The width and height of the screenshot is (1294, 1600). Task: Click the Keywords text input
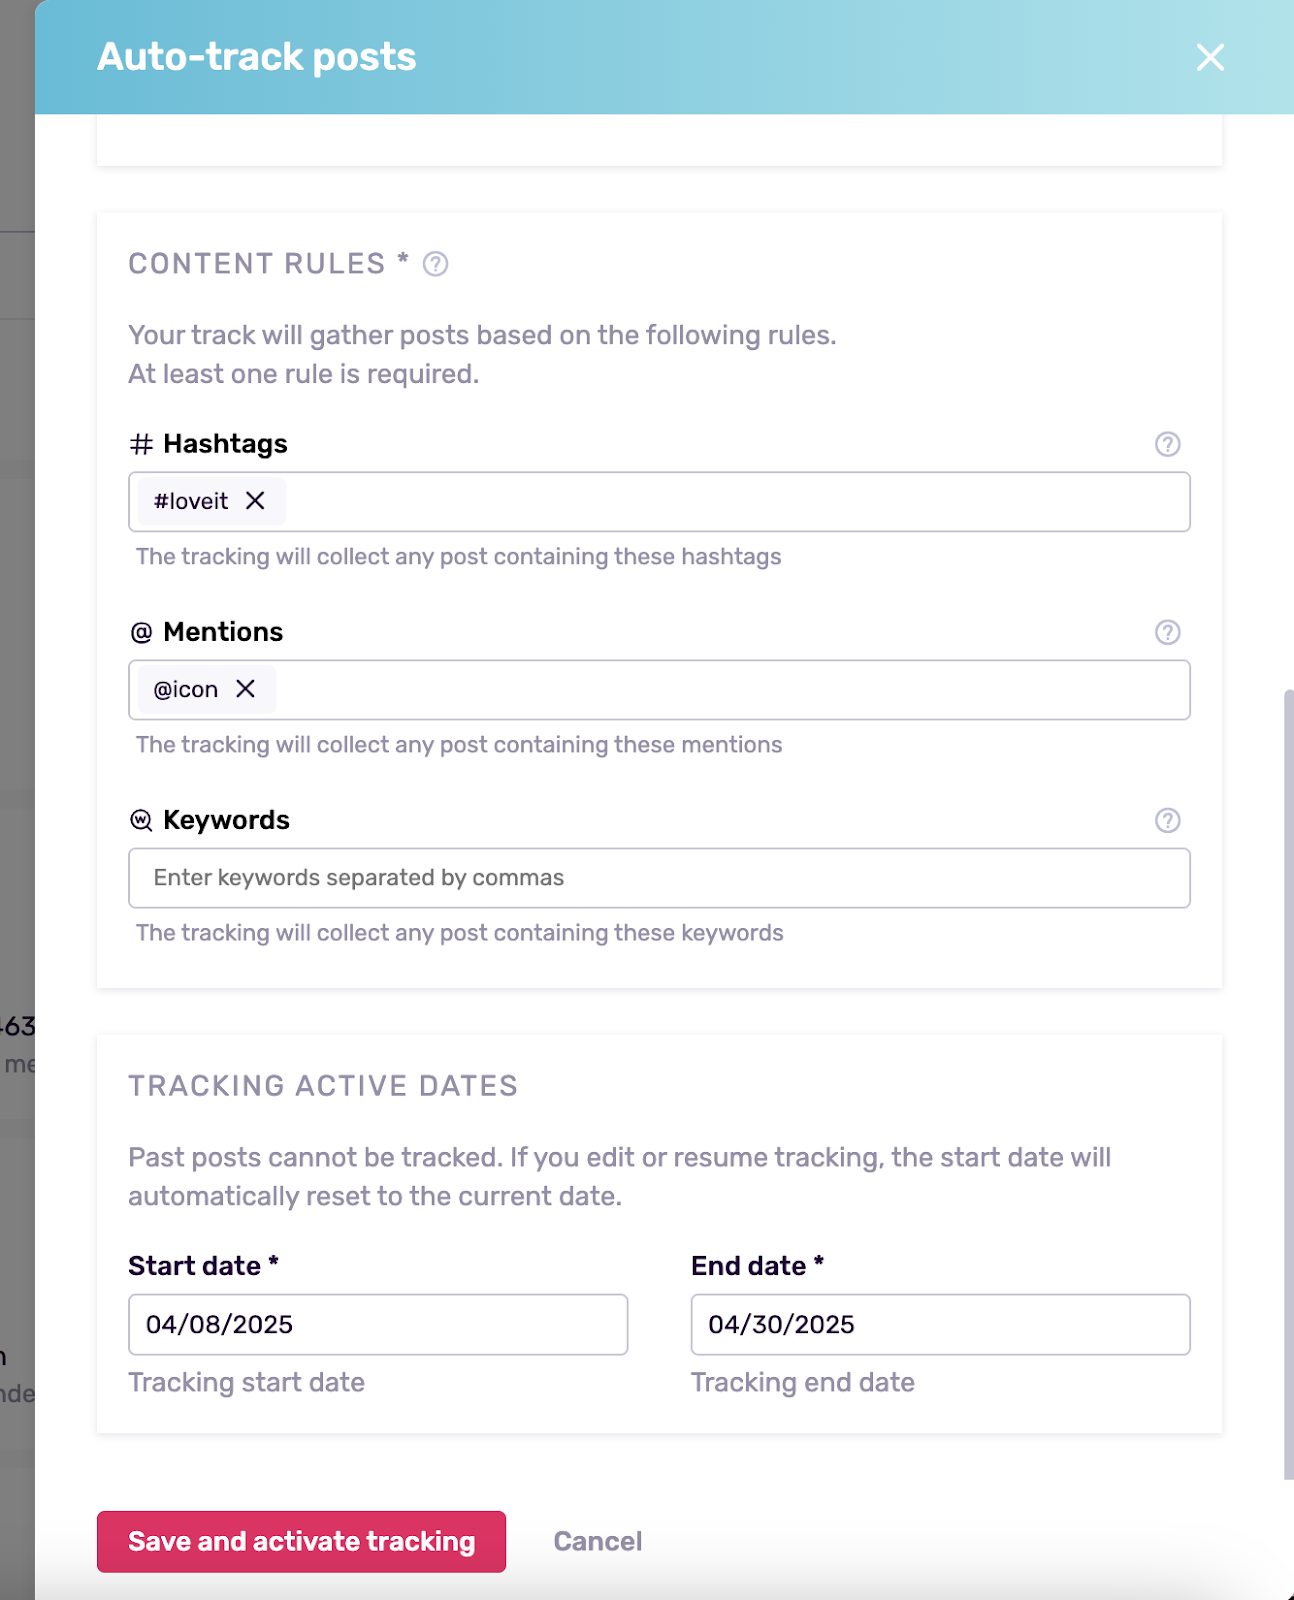click(x=659, y=878)
